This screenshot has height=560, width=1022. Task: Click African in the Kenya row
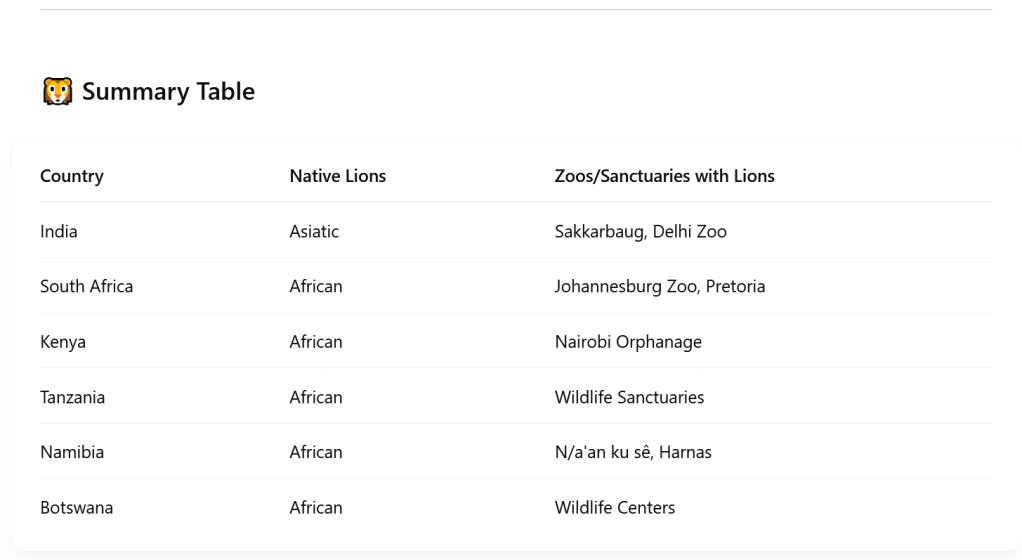316,342
